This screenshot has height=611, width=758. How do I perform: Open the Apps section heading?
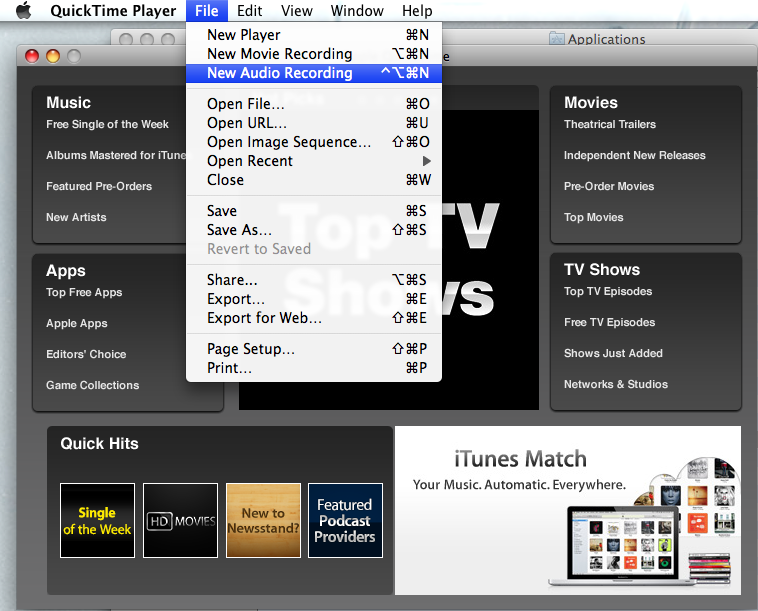click(x=66, y=271)
